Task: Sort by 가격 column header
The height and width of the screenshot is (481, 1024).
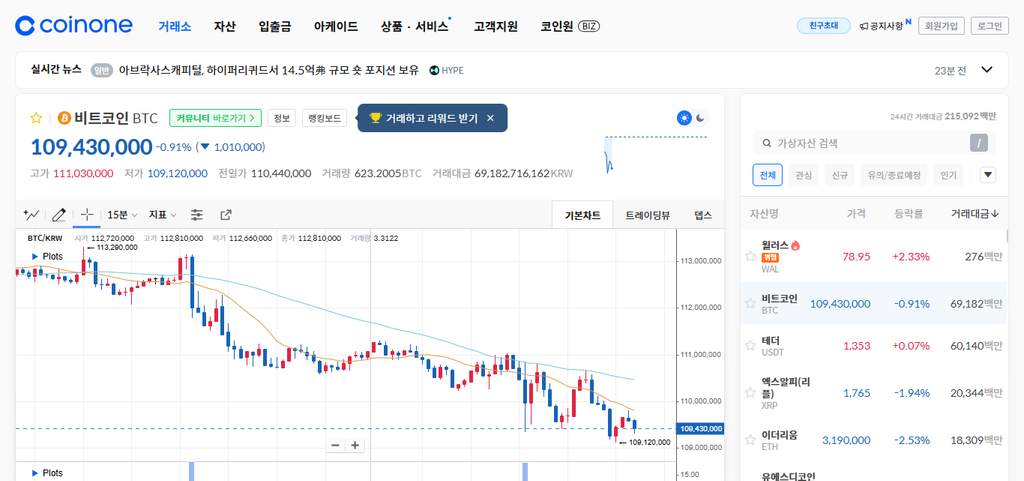Action: pos(856,213)
